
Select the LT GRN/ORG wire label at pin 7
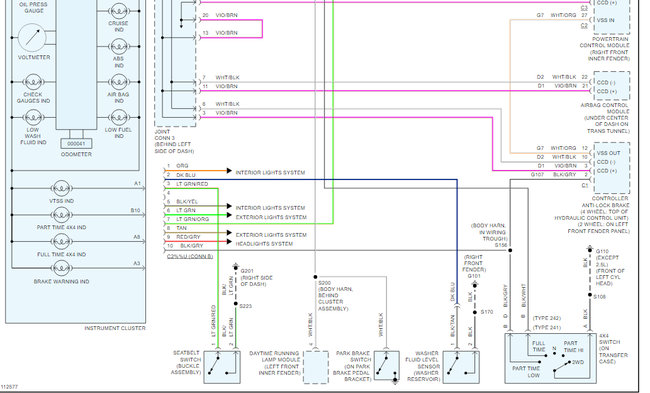[193, 219]
